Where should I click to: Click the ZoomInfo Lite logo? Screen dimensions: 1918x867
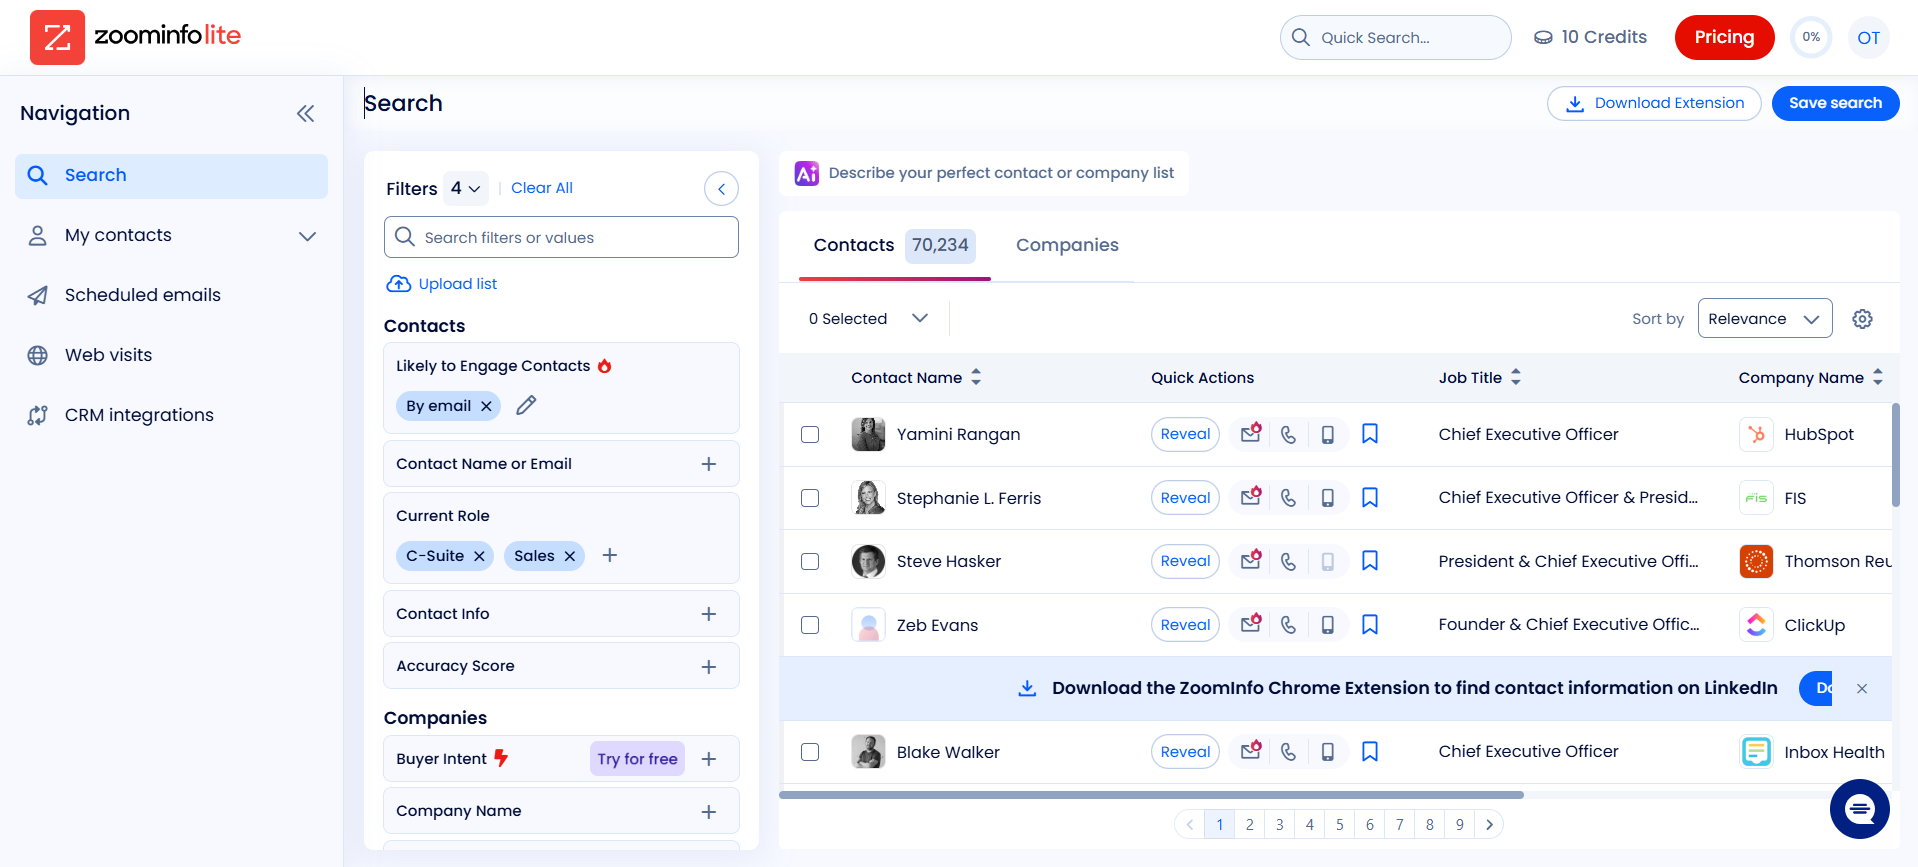pos(136,37)
